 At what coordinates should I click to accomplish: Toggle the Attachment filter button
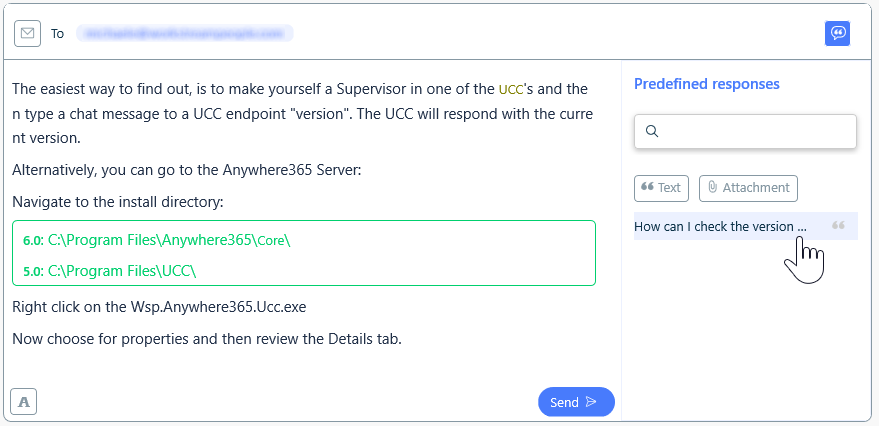(x=748, y=188)
